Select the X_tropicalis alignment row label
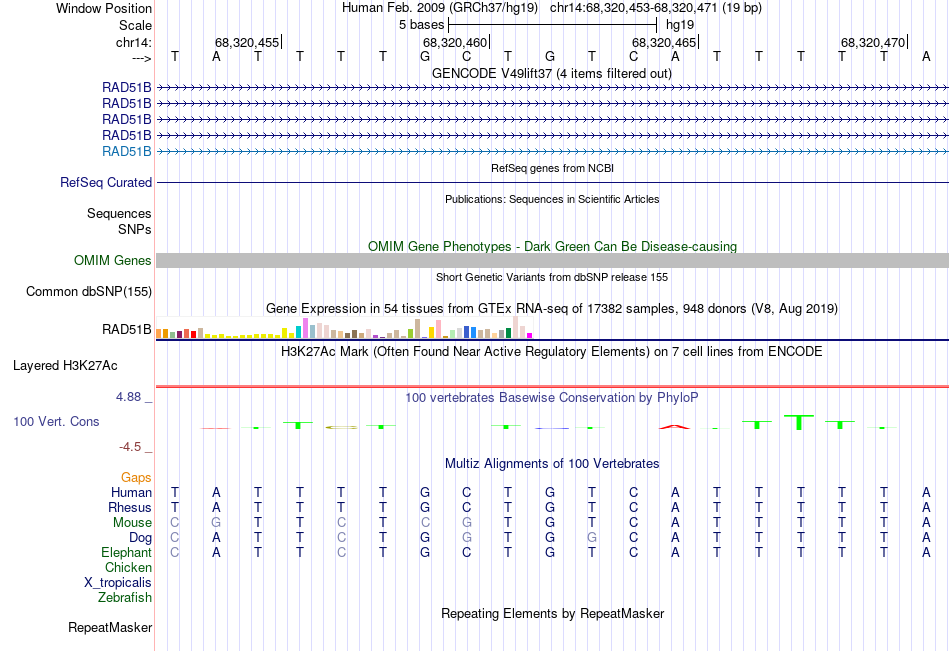 tap(118, 583)
